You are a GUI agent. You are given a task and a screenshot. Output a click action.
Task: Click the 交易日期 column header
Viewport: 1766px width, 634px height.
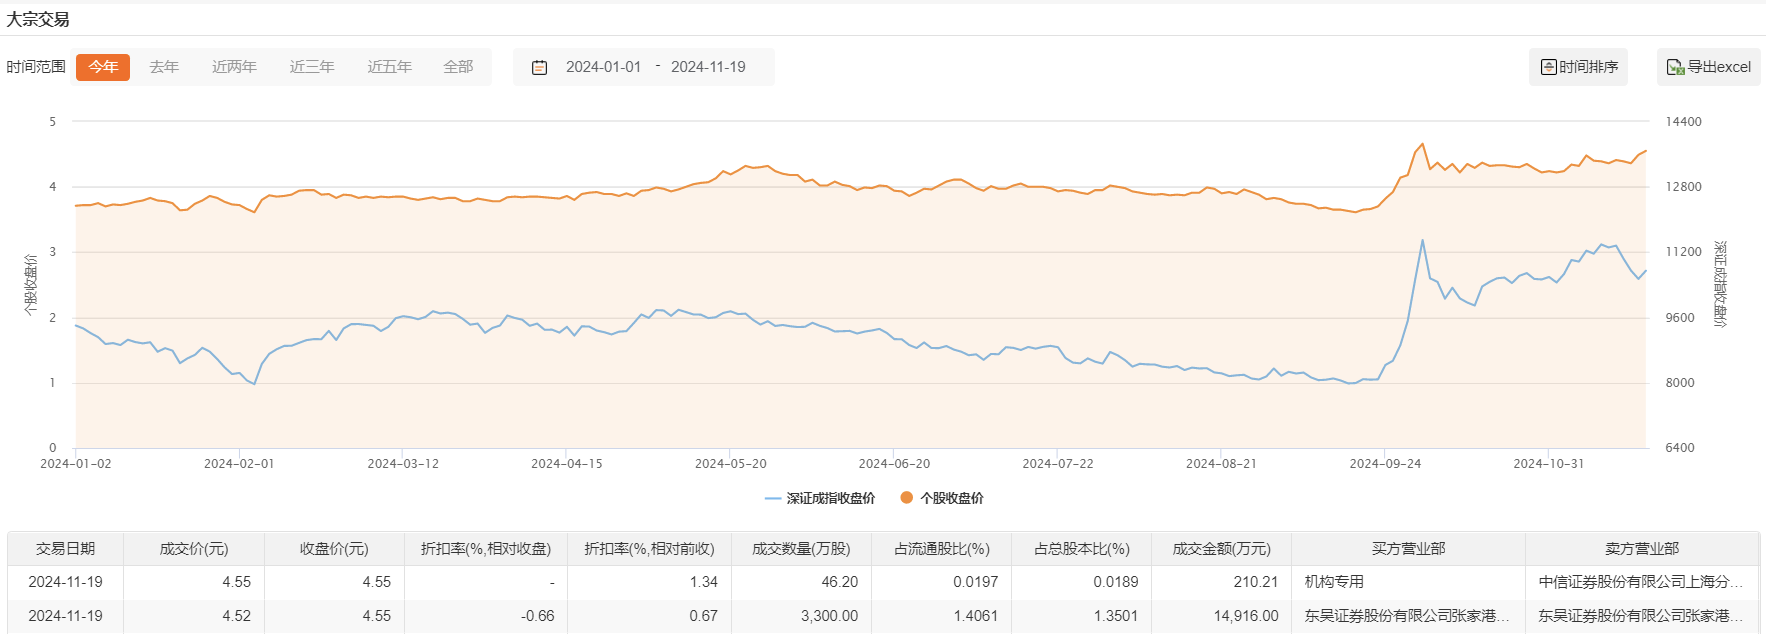pos(65,549)
